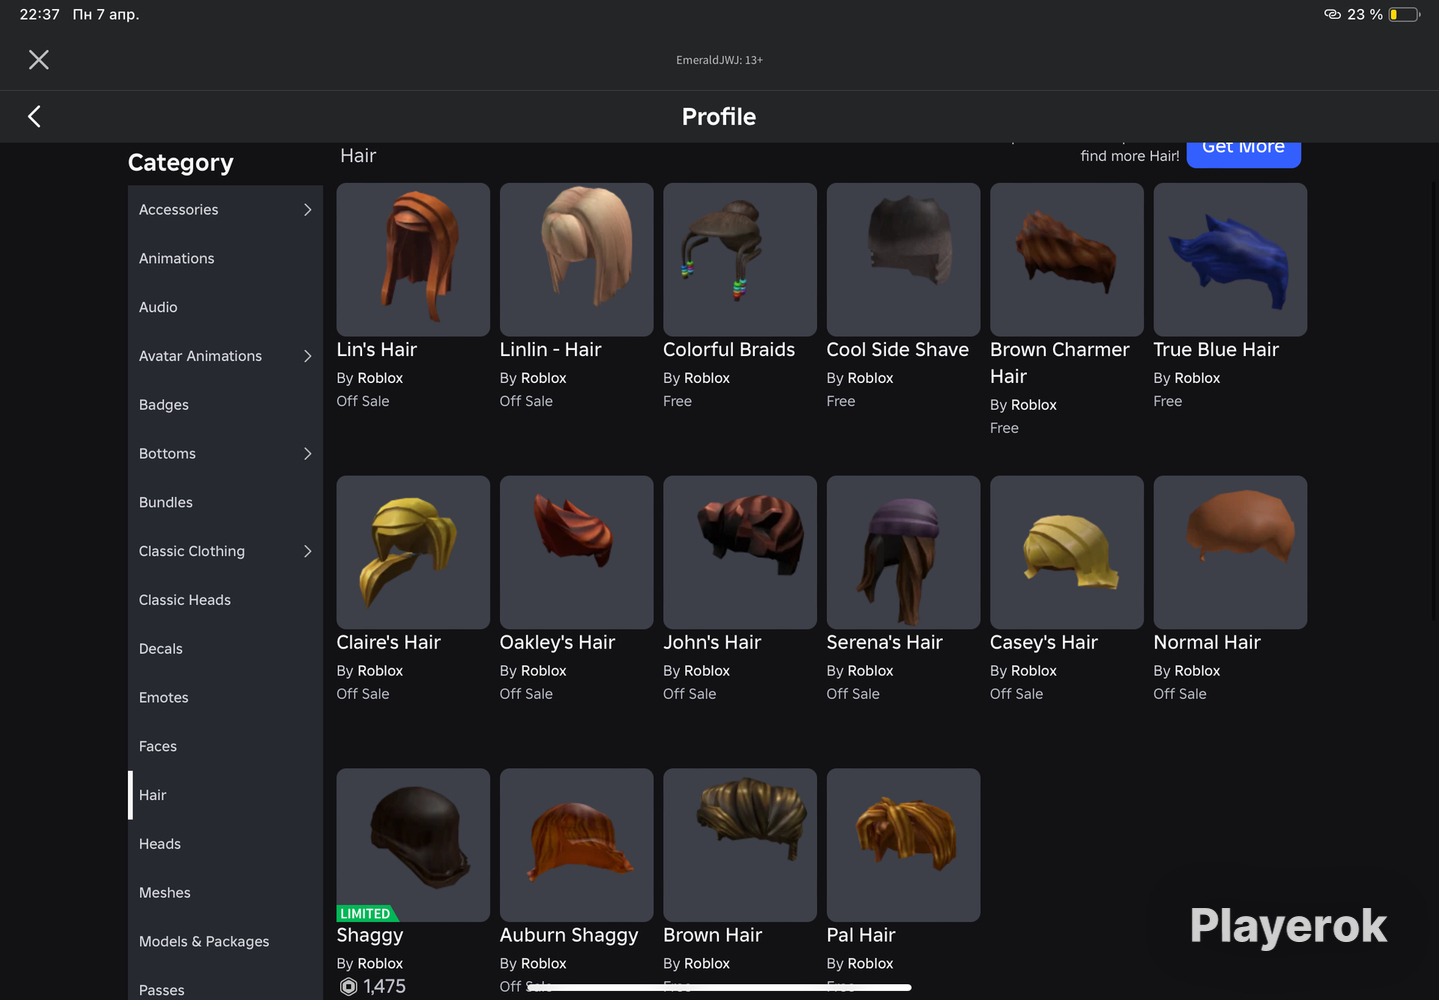Select the Classic Heads category
Screen dimensions: 1439x1000
225,600
